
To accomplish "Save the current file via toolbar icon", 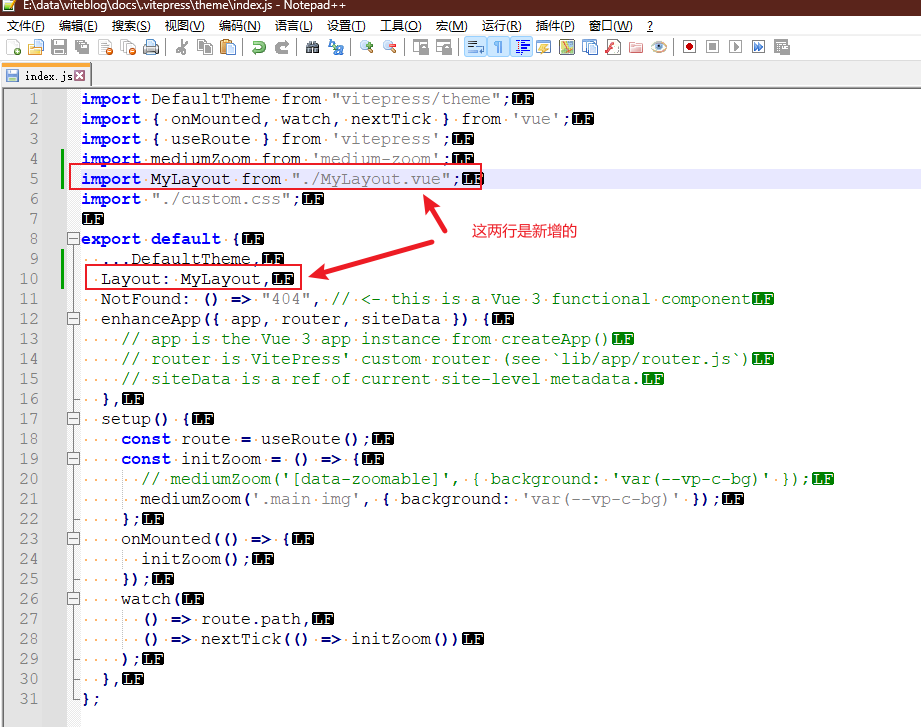I will click(x=57, y=47).
